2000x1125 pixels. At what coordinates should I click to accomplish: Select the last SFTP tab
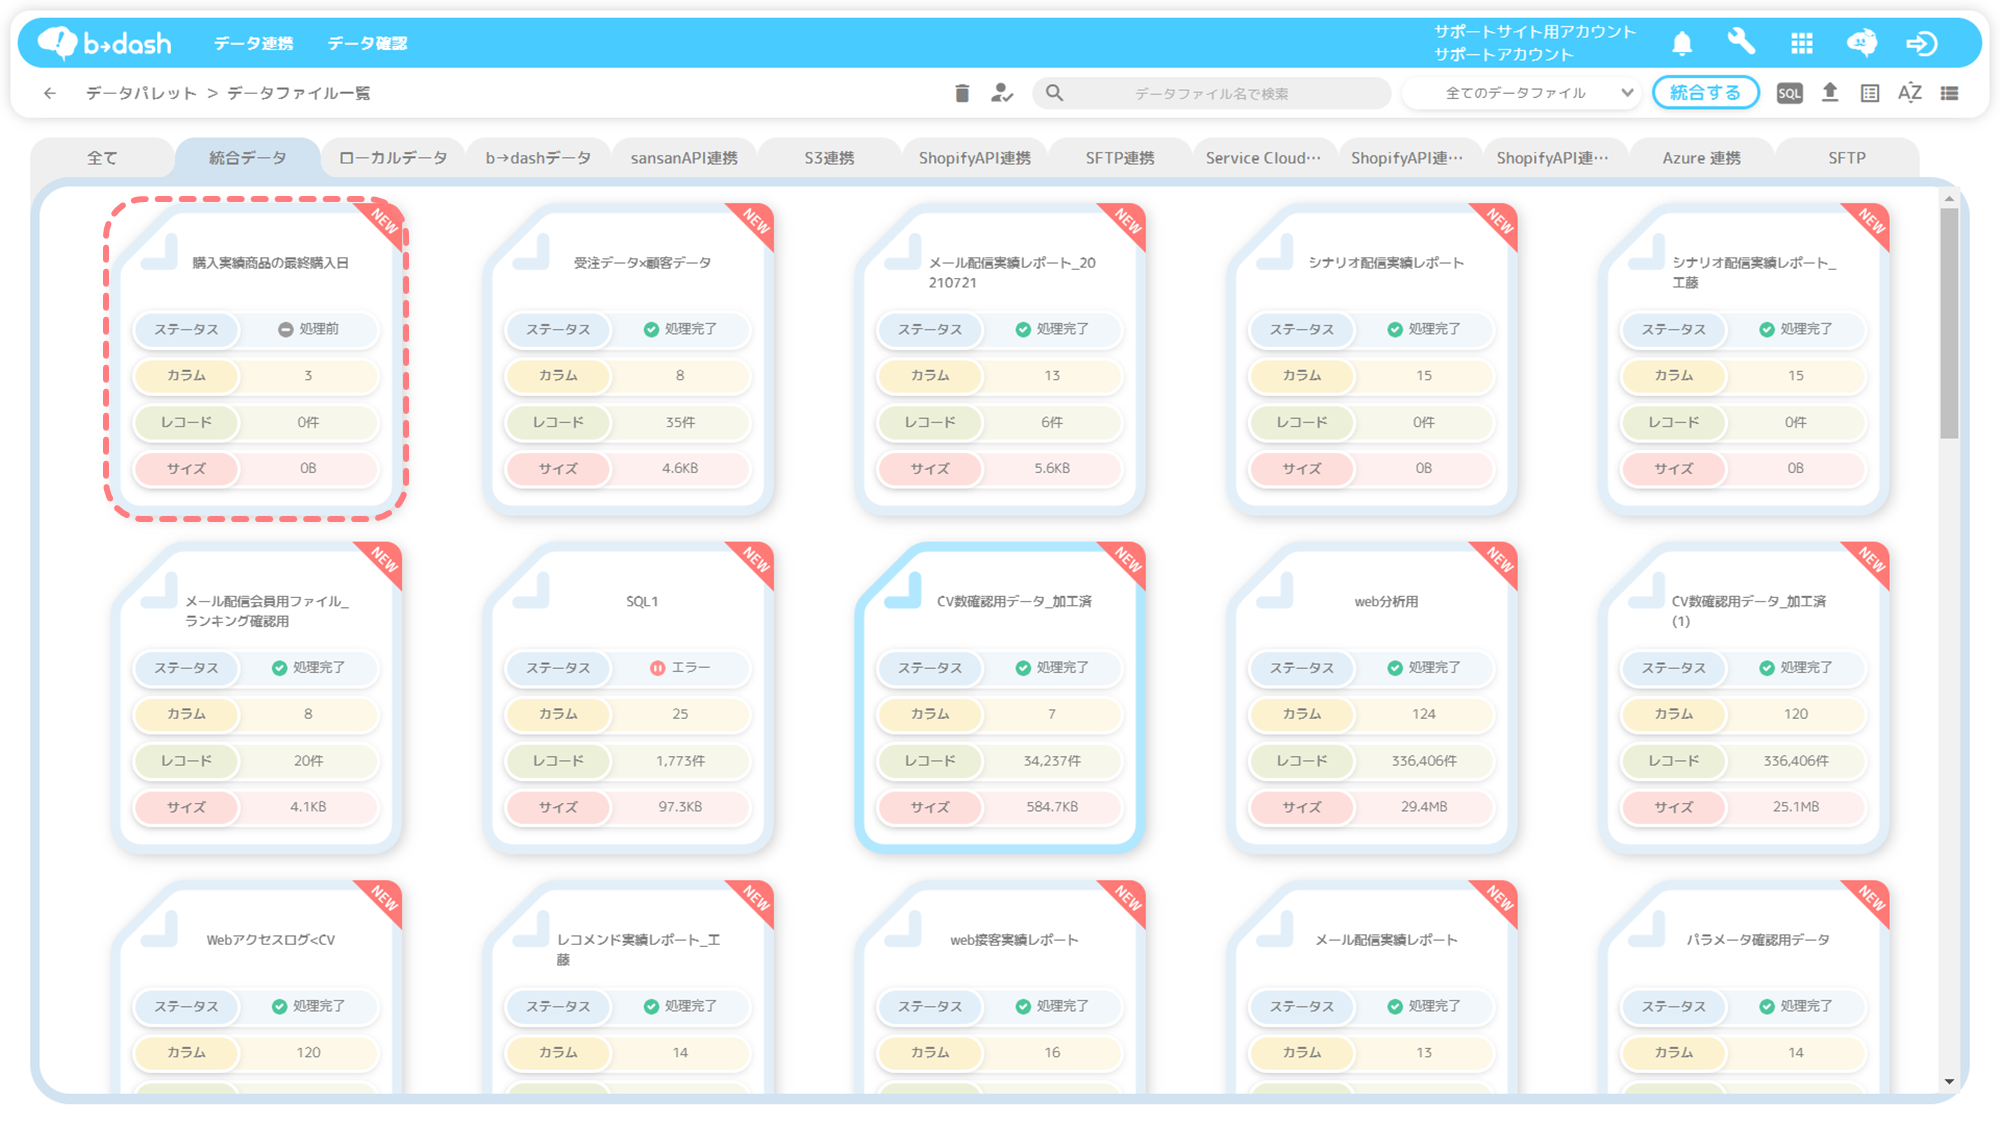pyautogui.click(x=1846, y=158)
